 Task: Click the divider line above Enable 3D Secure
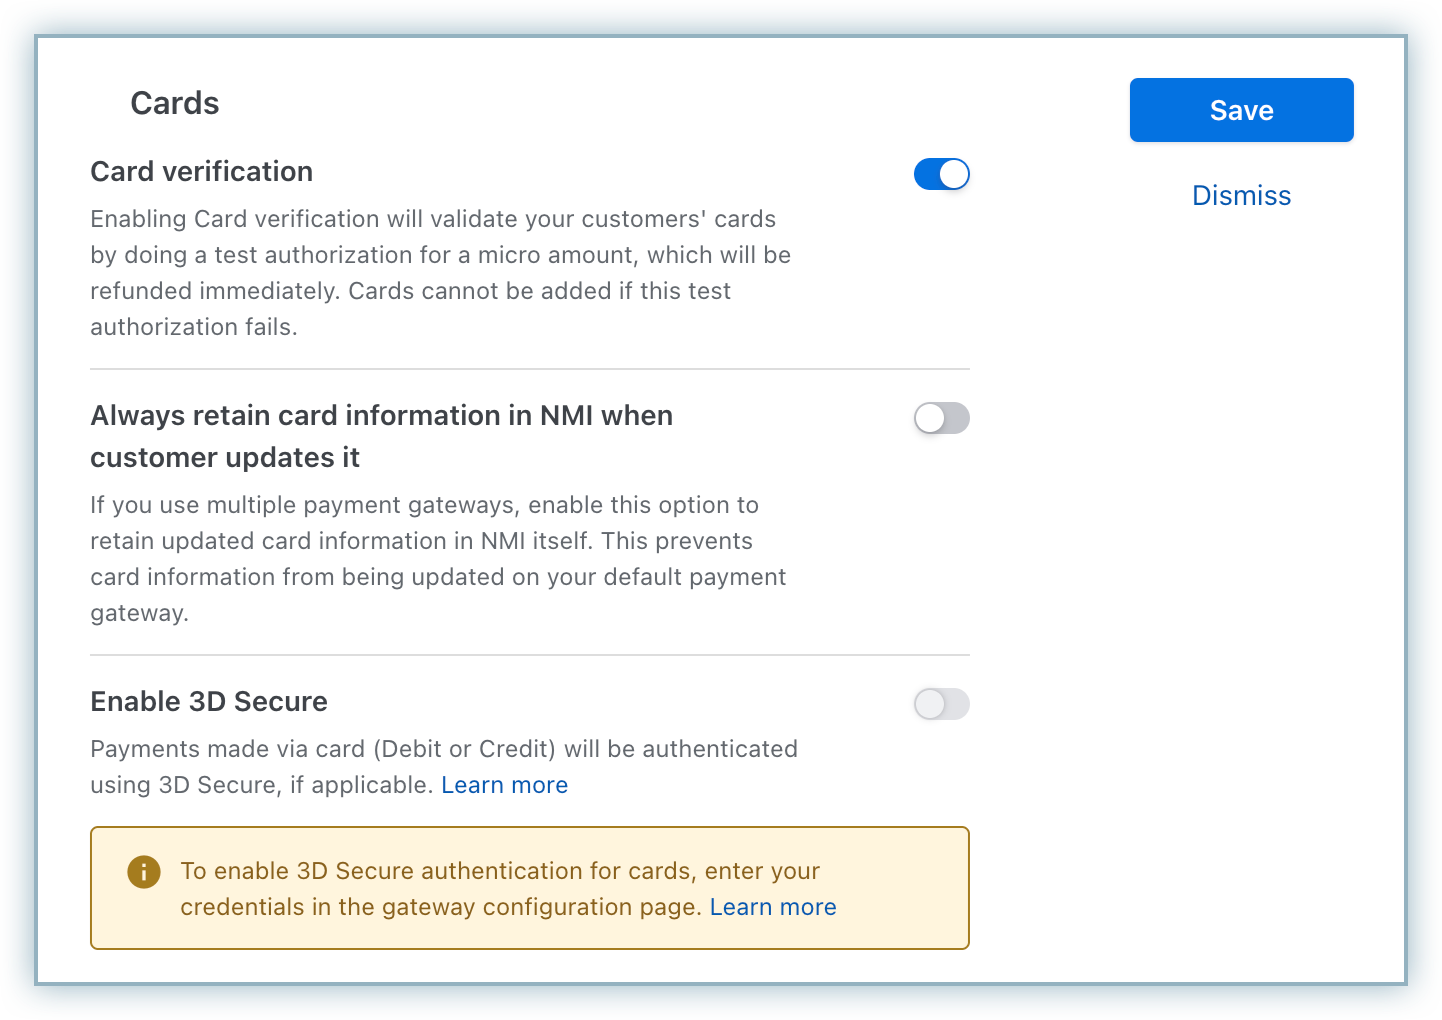(530, 655)
